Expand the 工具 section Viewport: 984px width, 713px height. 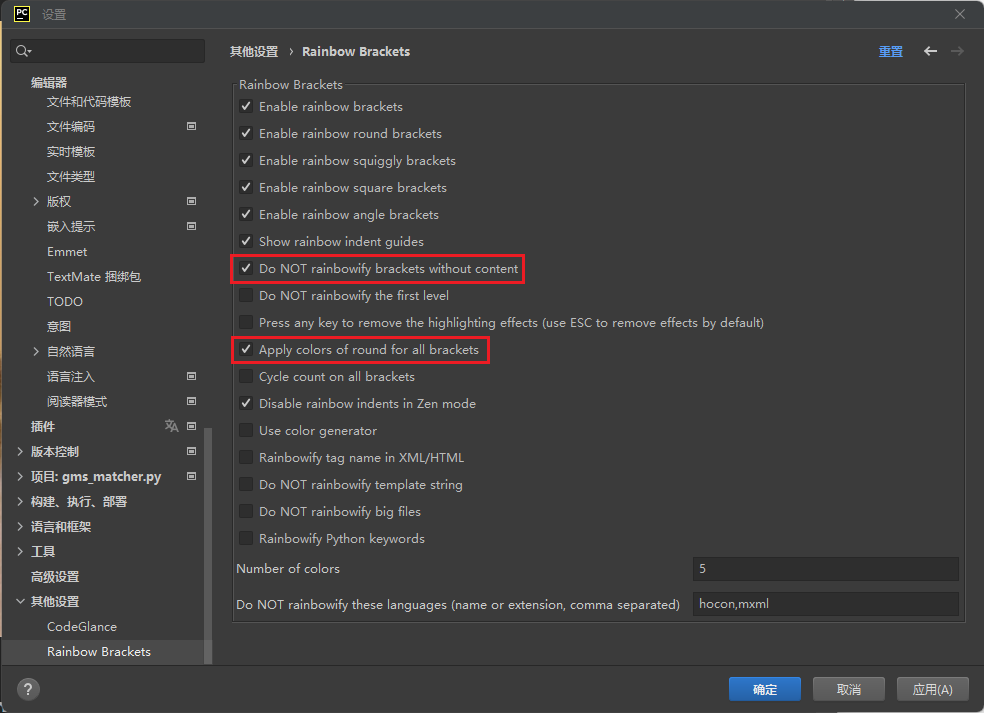(x=20, y=552)
